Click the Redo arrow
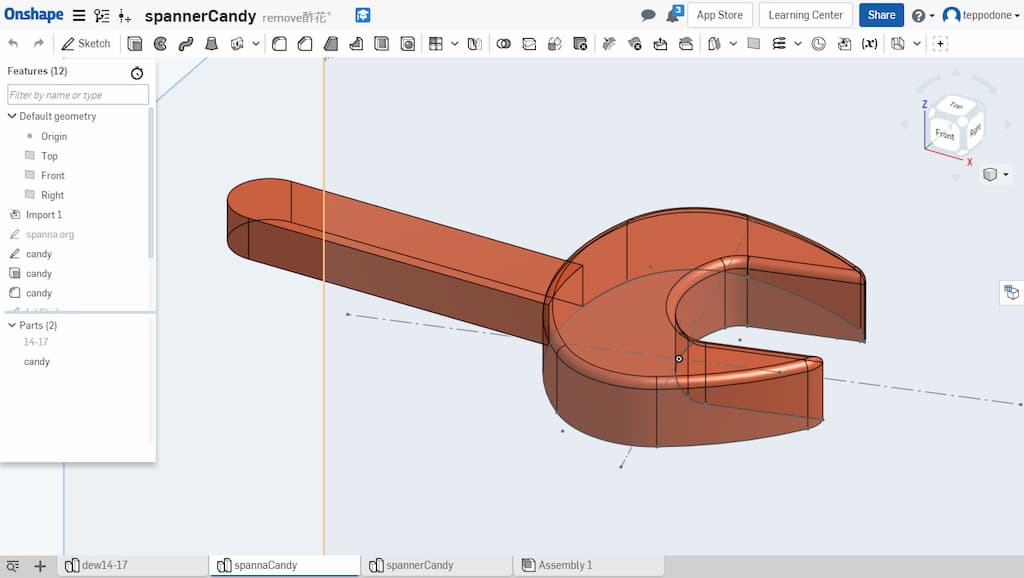 (39, 44)
